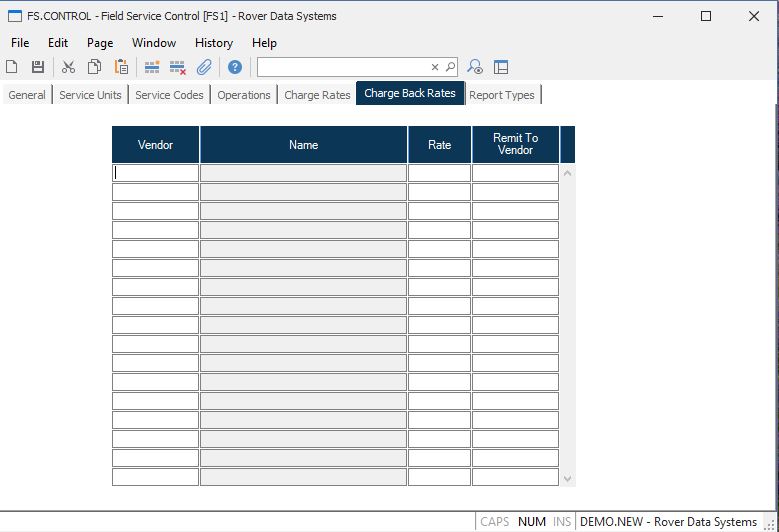This screenshot has height=532, width=779.
Task: Click the first Rate input cell
Action: (439, 173)
